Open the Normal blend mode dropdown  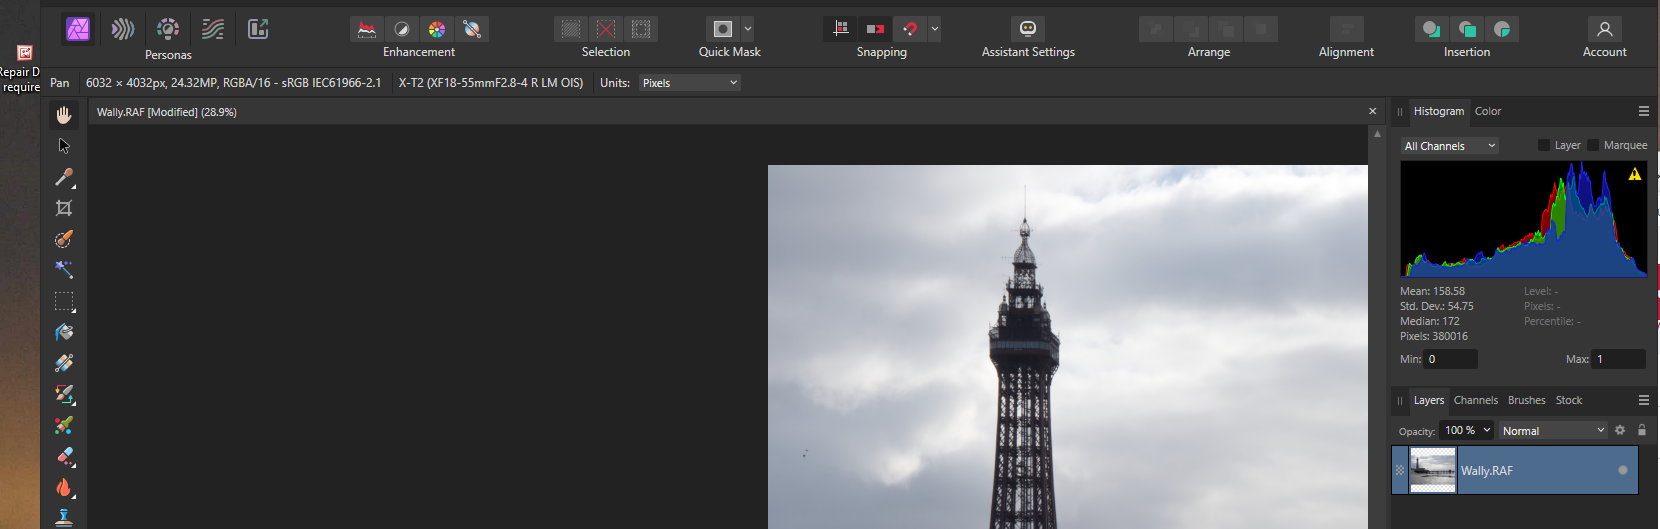1553,431
